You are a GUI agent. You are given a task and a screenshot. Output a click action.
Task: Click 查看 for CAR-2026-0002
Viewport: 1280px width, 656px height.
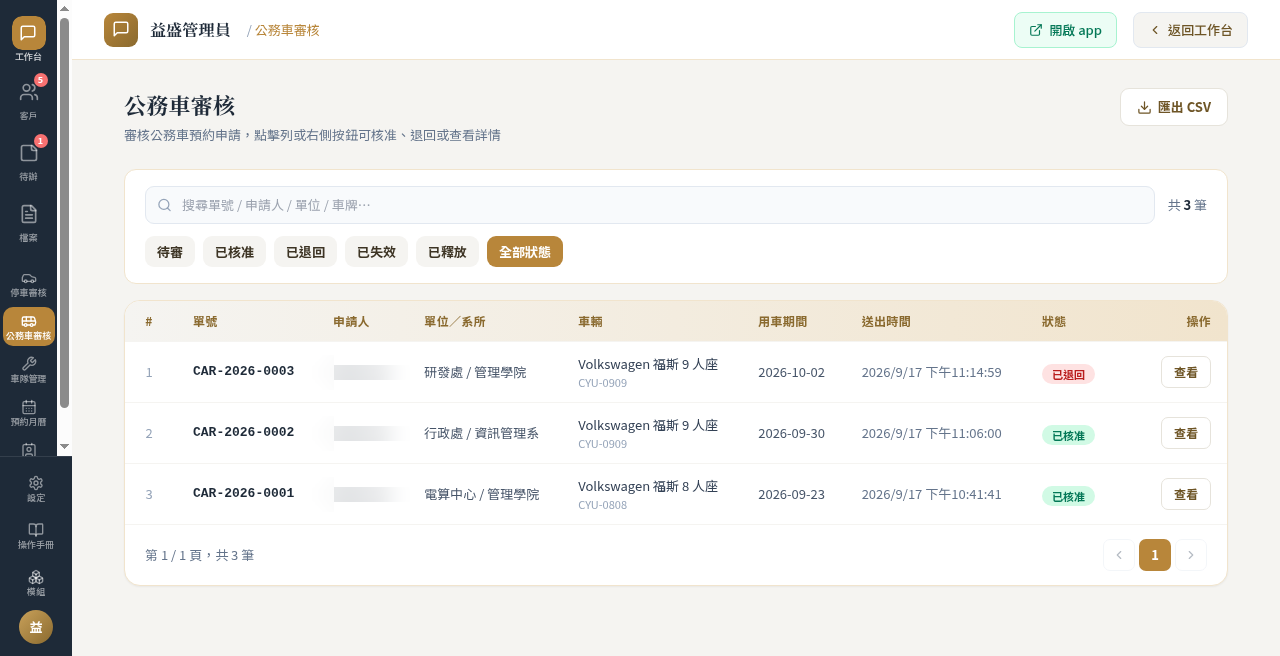coord(1186,433)
